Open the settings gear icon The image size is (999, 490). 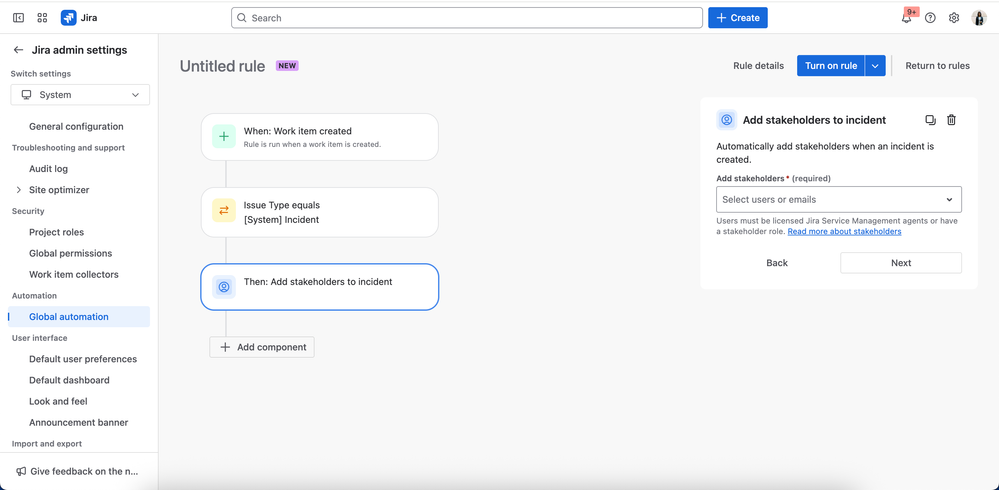pyautogui.click(x=954, y=18)
